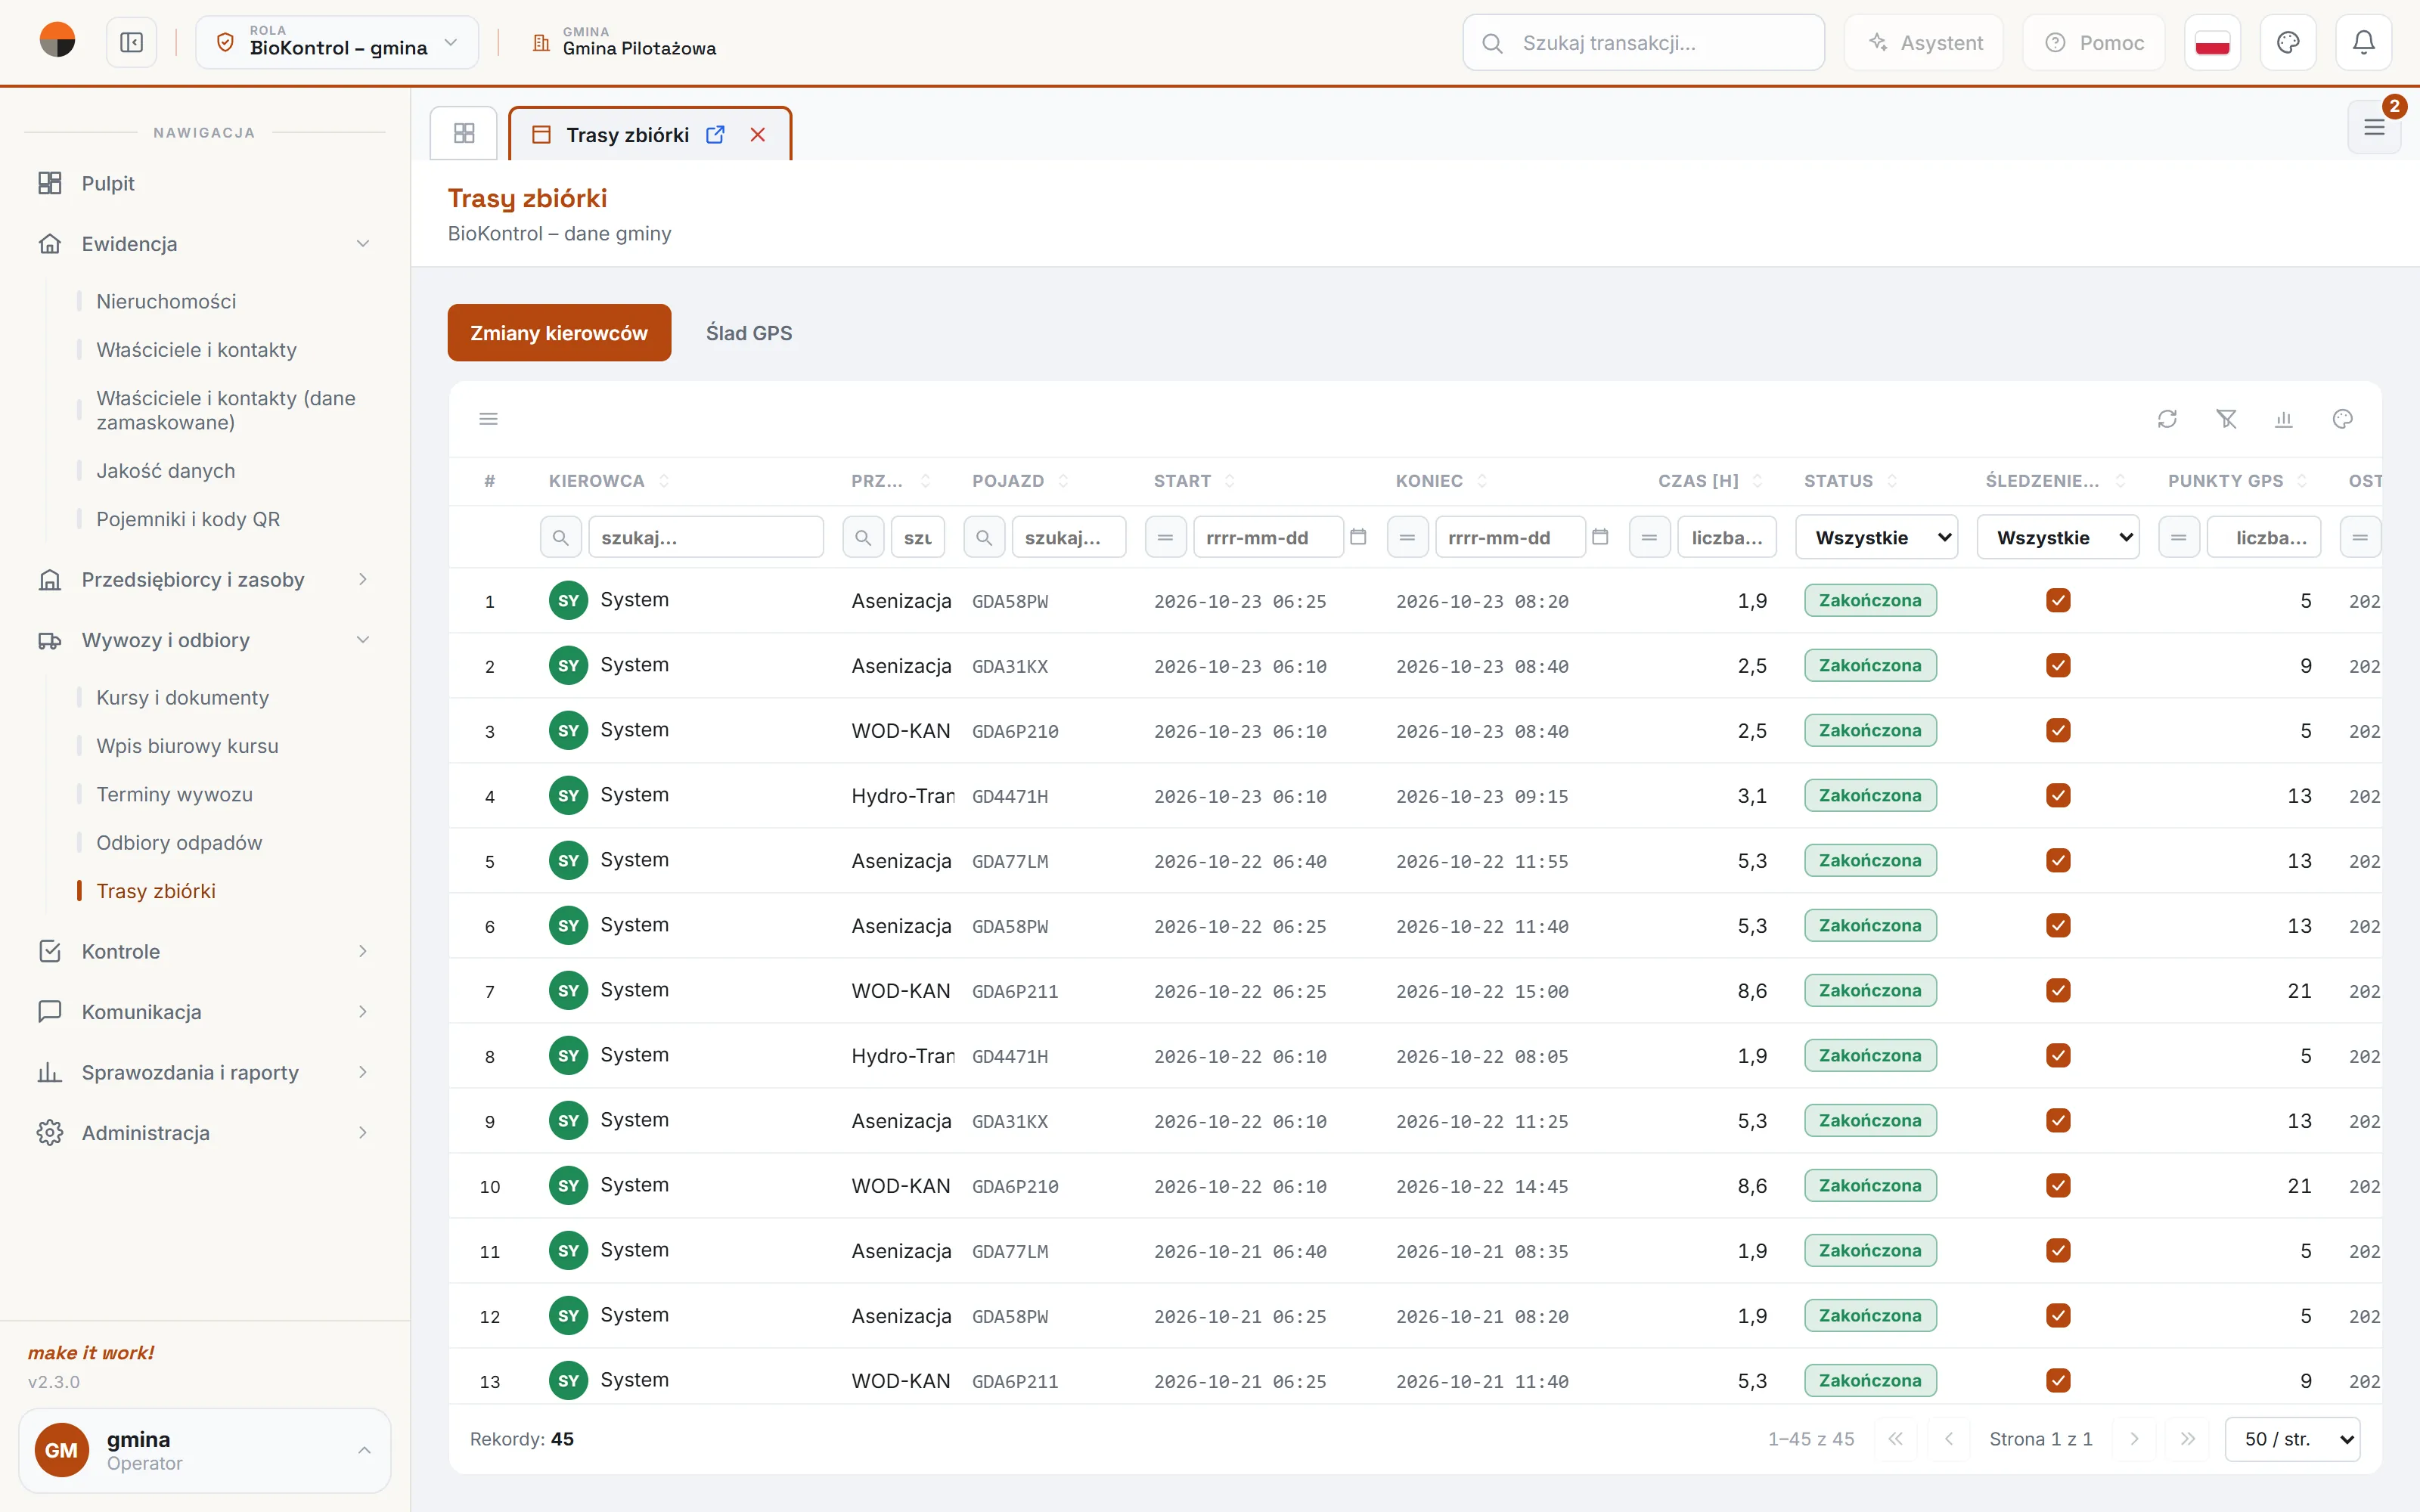
Task: Collapse the Ewidencja section
Action: click(205, 243)
